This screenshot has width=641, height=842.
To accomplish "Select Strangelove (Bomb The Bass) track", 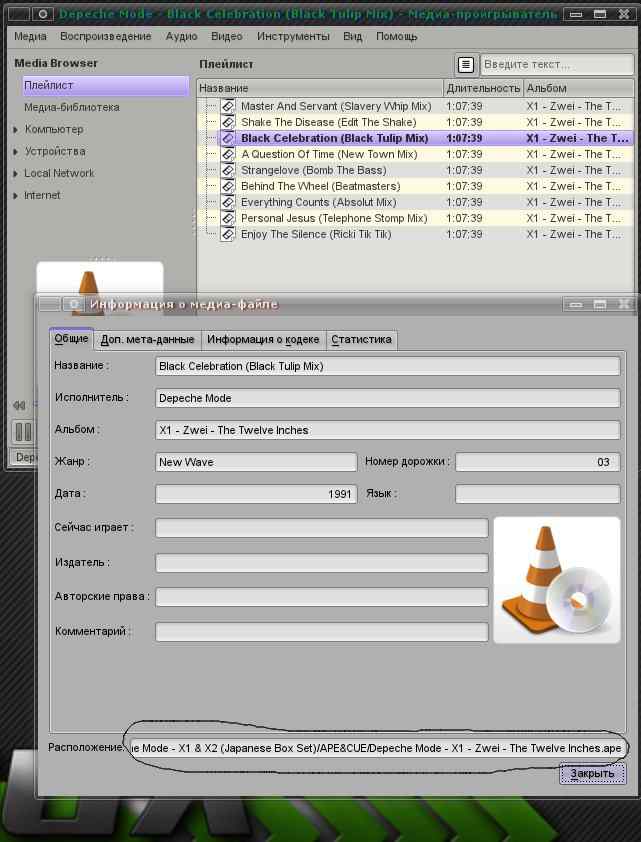I will tap(314, 170).
